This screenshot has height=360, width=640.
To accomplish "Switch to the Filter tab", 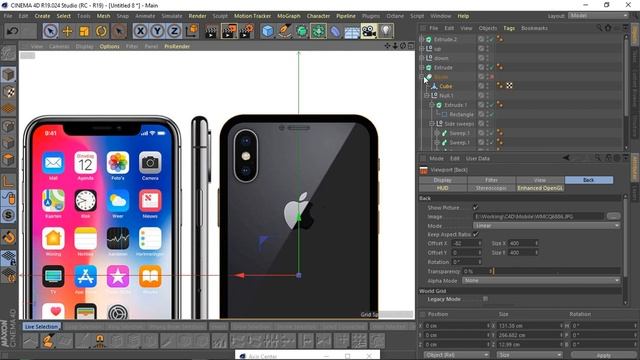I will tap(491, 180).
